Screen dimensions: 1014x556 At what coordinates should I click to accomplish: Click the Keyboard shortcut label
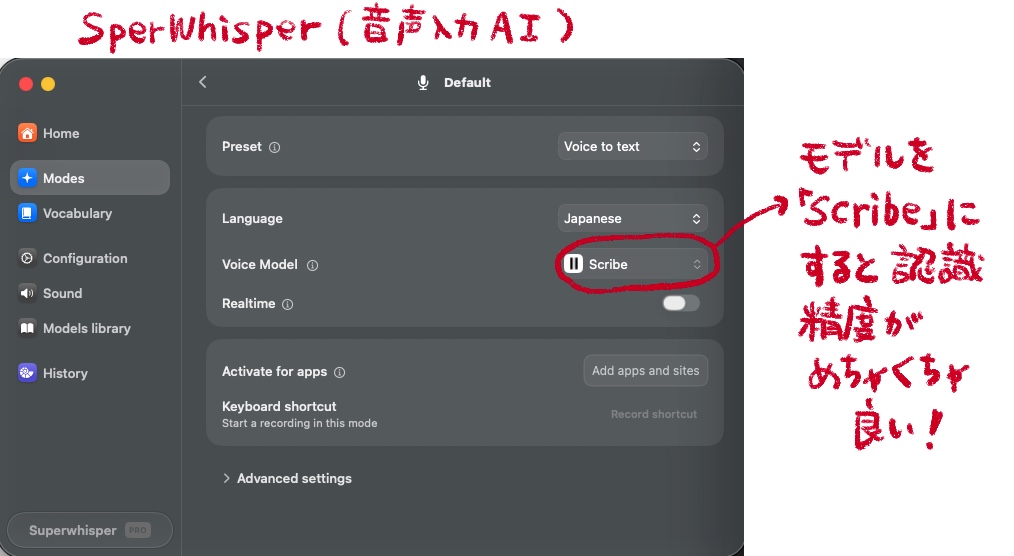(279, 406)
